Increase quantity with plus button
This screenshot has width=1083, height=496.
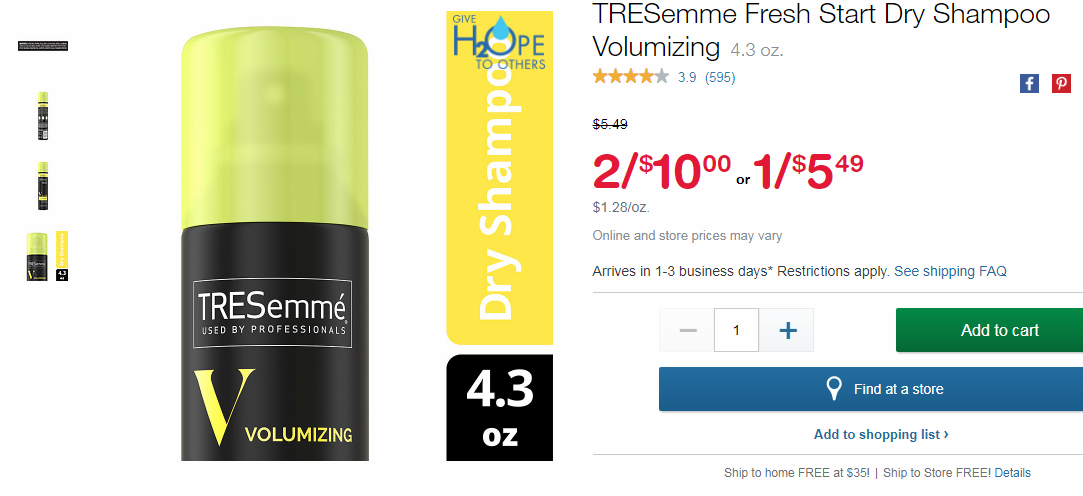coord(787,330)
